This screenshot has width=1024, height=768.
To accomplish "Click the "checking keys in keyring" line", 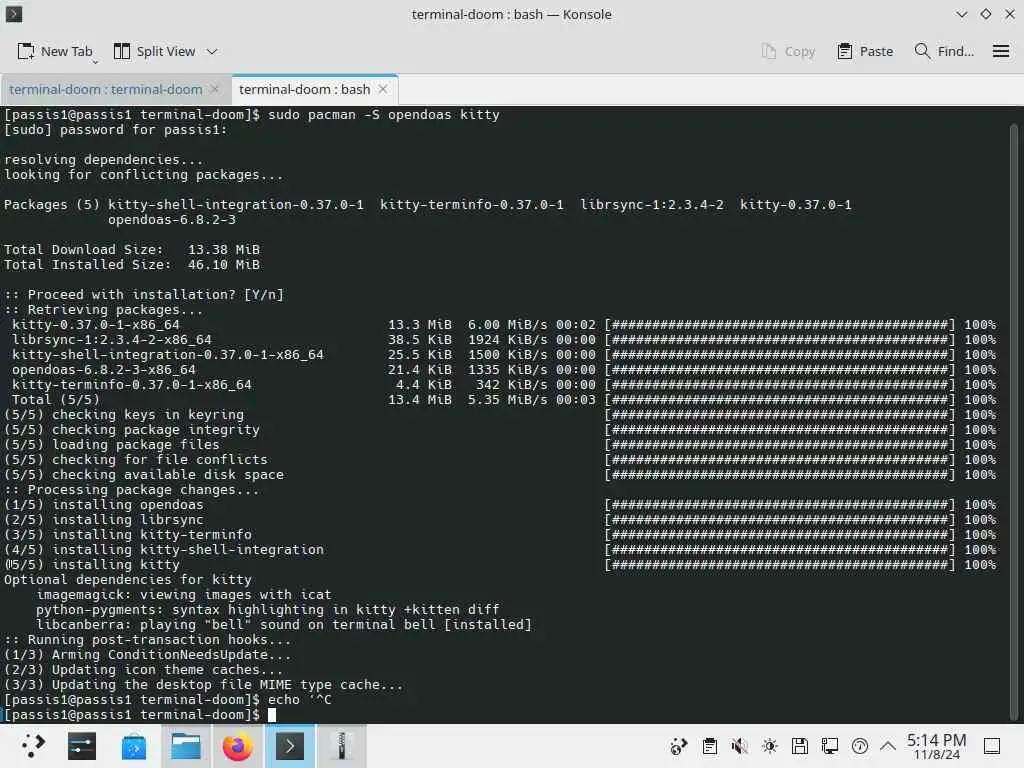I will (x=124, y=415).
